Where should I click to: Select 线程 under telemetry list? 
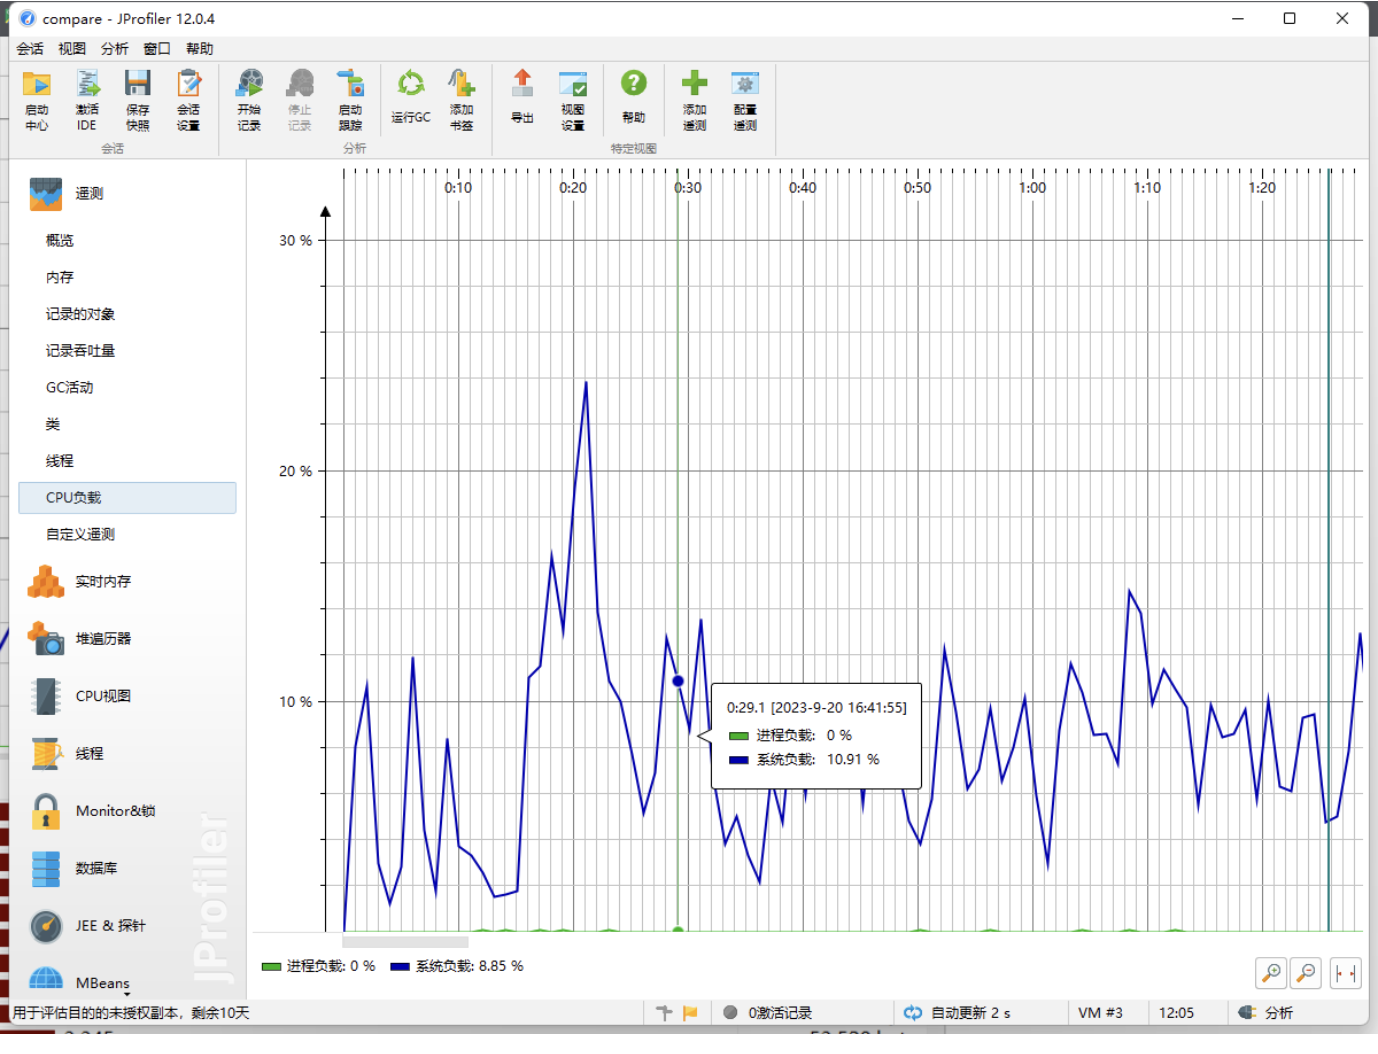click(x=60, y=461)
